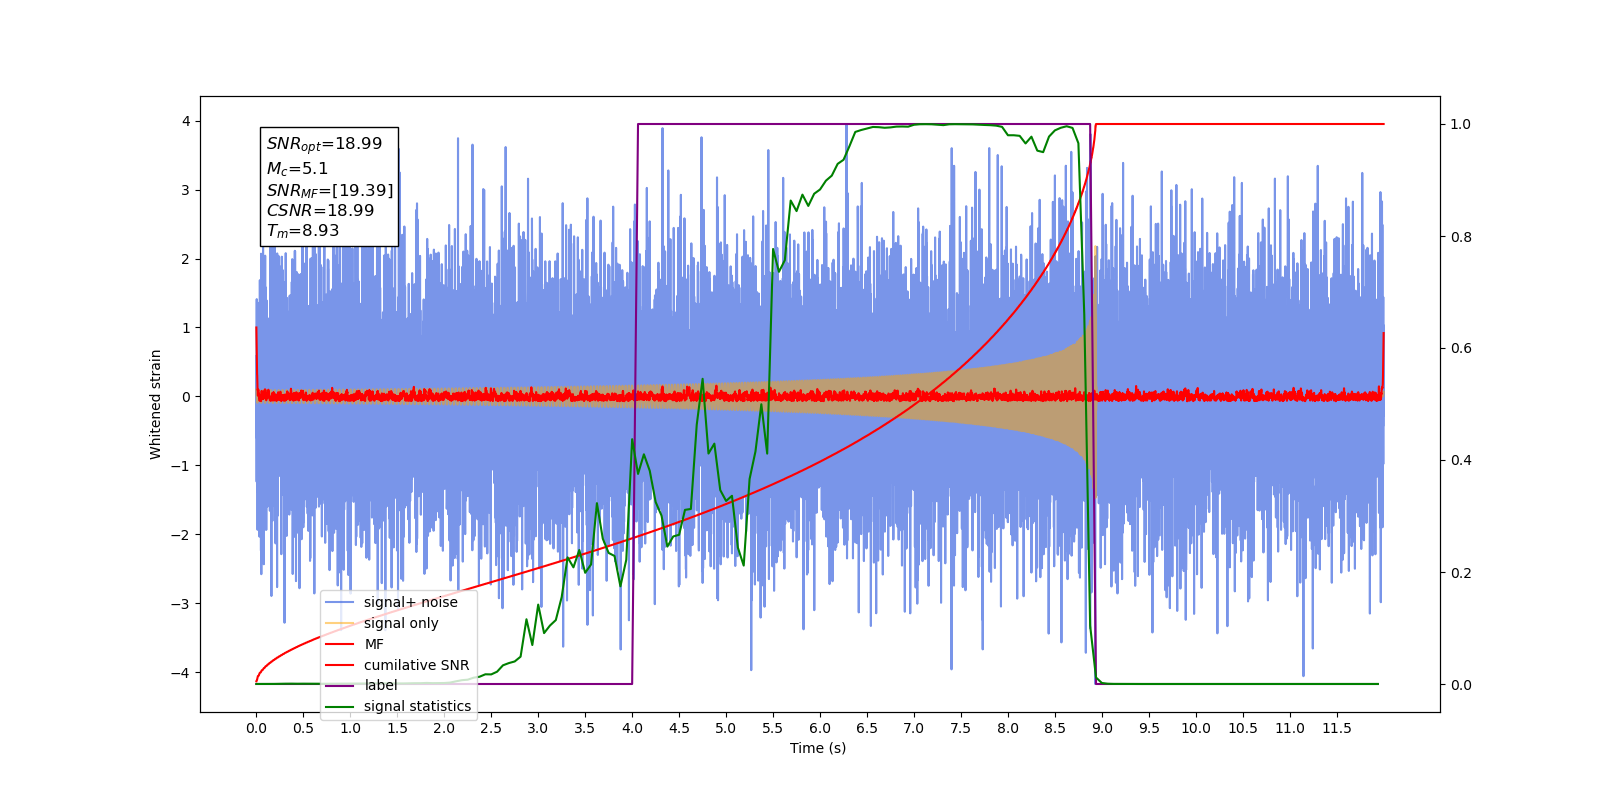Click the 4.0 tick on the time axis
Viewport: 1600px width, 800px height.
click(632, 728)
